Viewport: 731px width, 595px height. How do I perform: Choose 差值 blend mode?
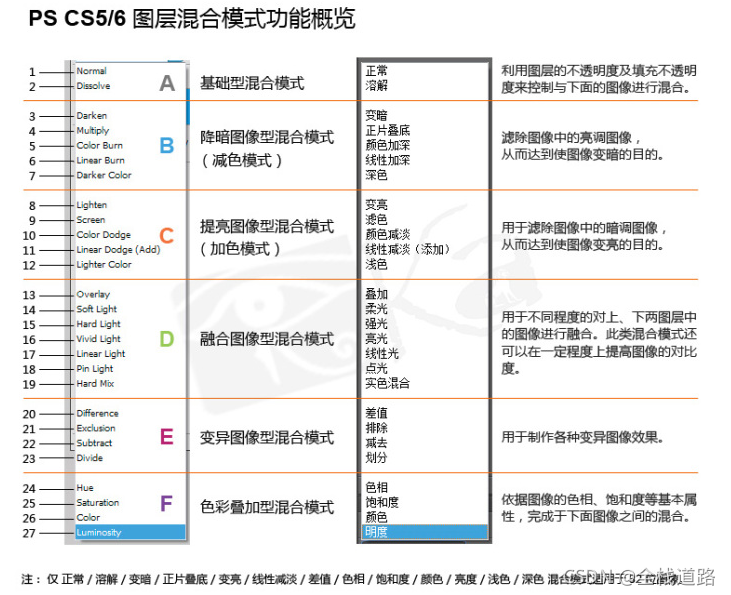click(376, 414)
